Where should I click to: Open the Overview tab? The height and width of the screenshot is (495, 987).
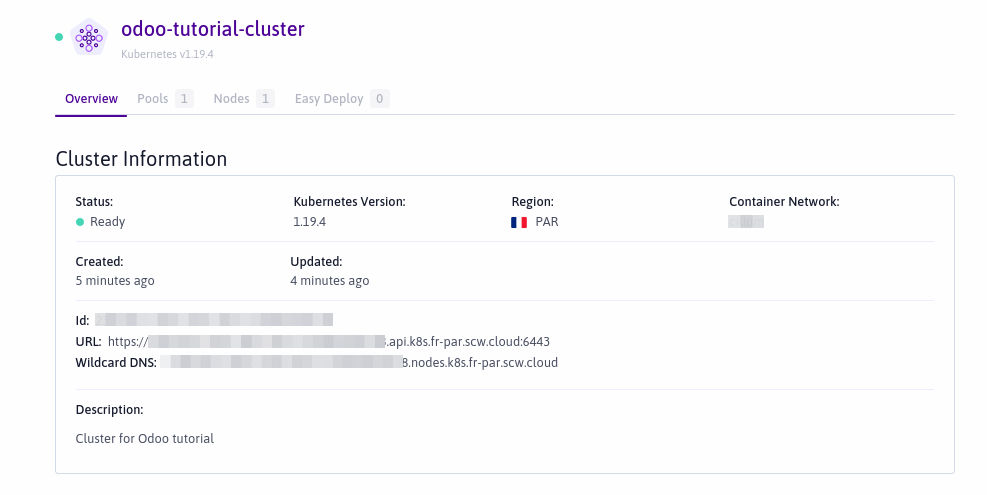pos(91,99)
